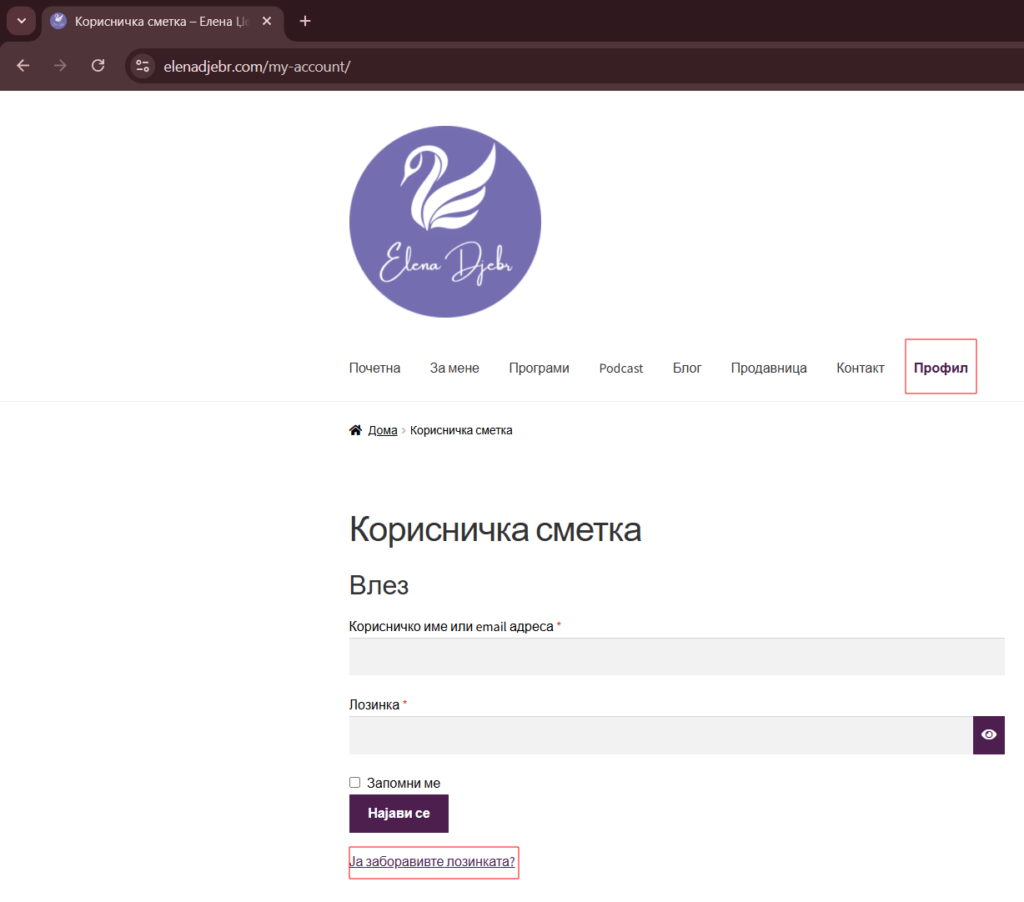Open the Продавница shop page

coord(768,368)
